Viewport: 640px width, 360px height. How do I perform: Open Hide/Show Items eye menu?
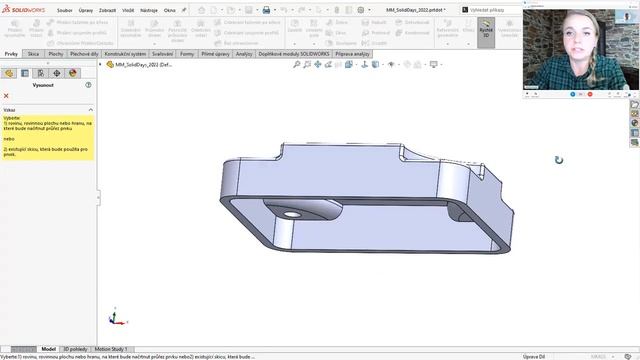tap(391, 64)
